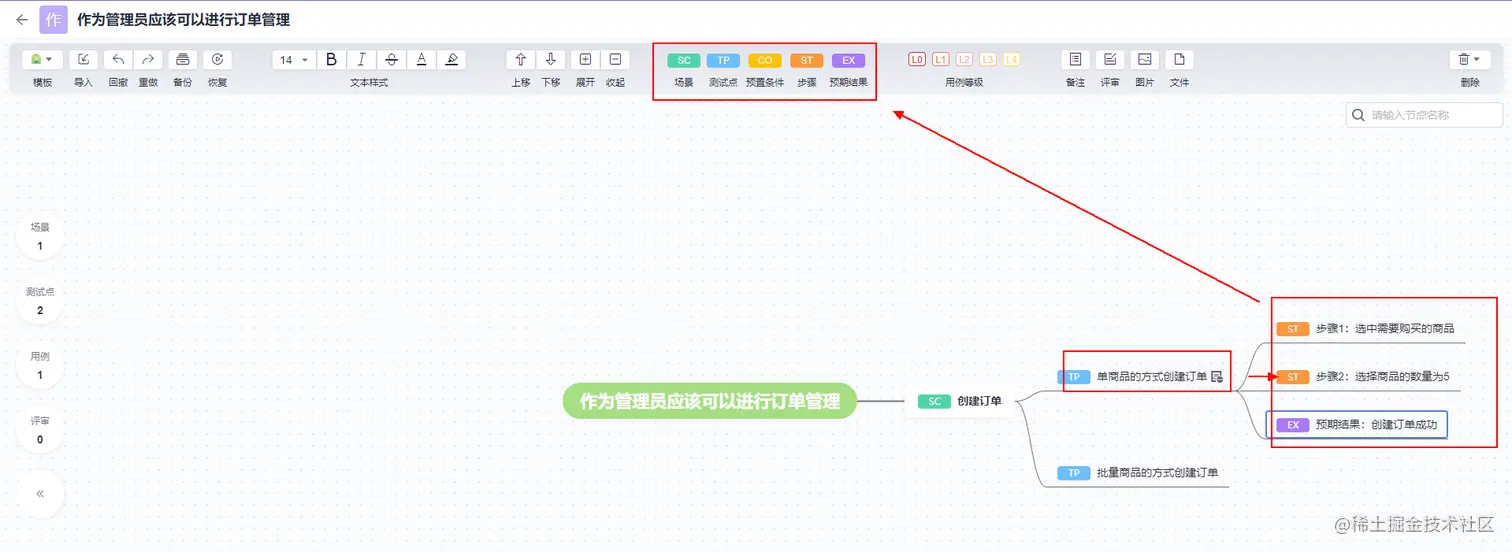The height and width of the screenshot is (552, 1512).
Task: Open the font color picker
Action: coord(422,60)
